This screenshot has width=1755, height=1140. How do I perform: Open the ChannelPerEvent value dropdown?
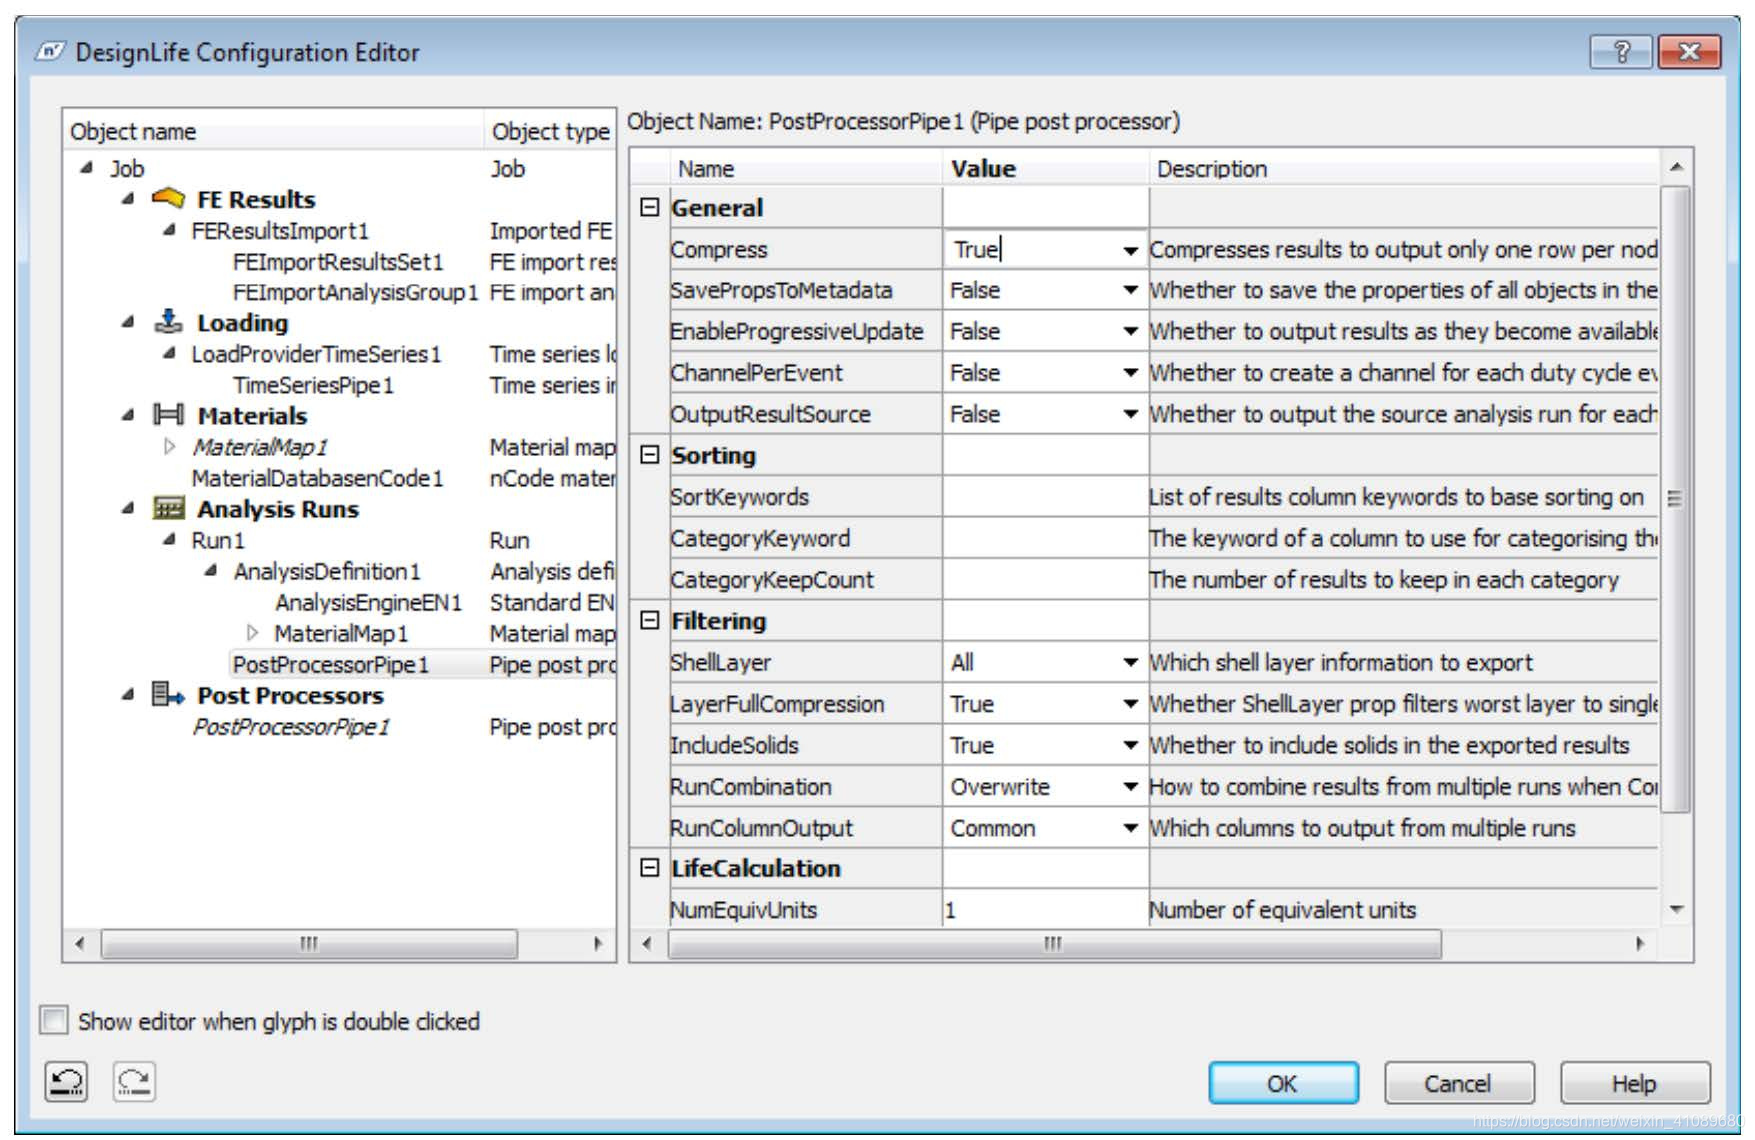point(1130,373)
